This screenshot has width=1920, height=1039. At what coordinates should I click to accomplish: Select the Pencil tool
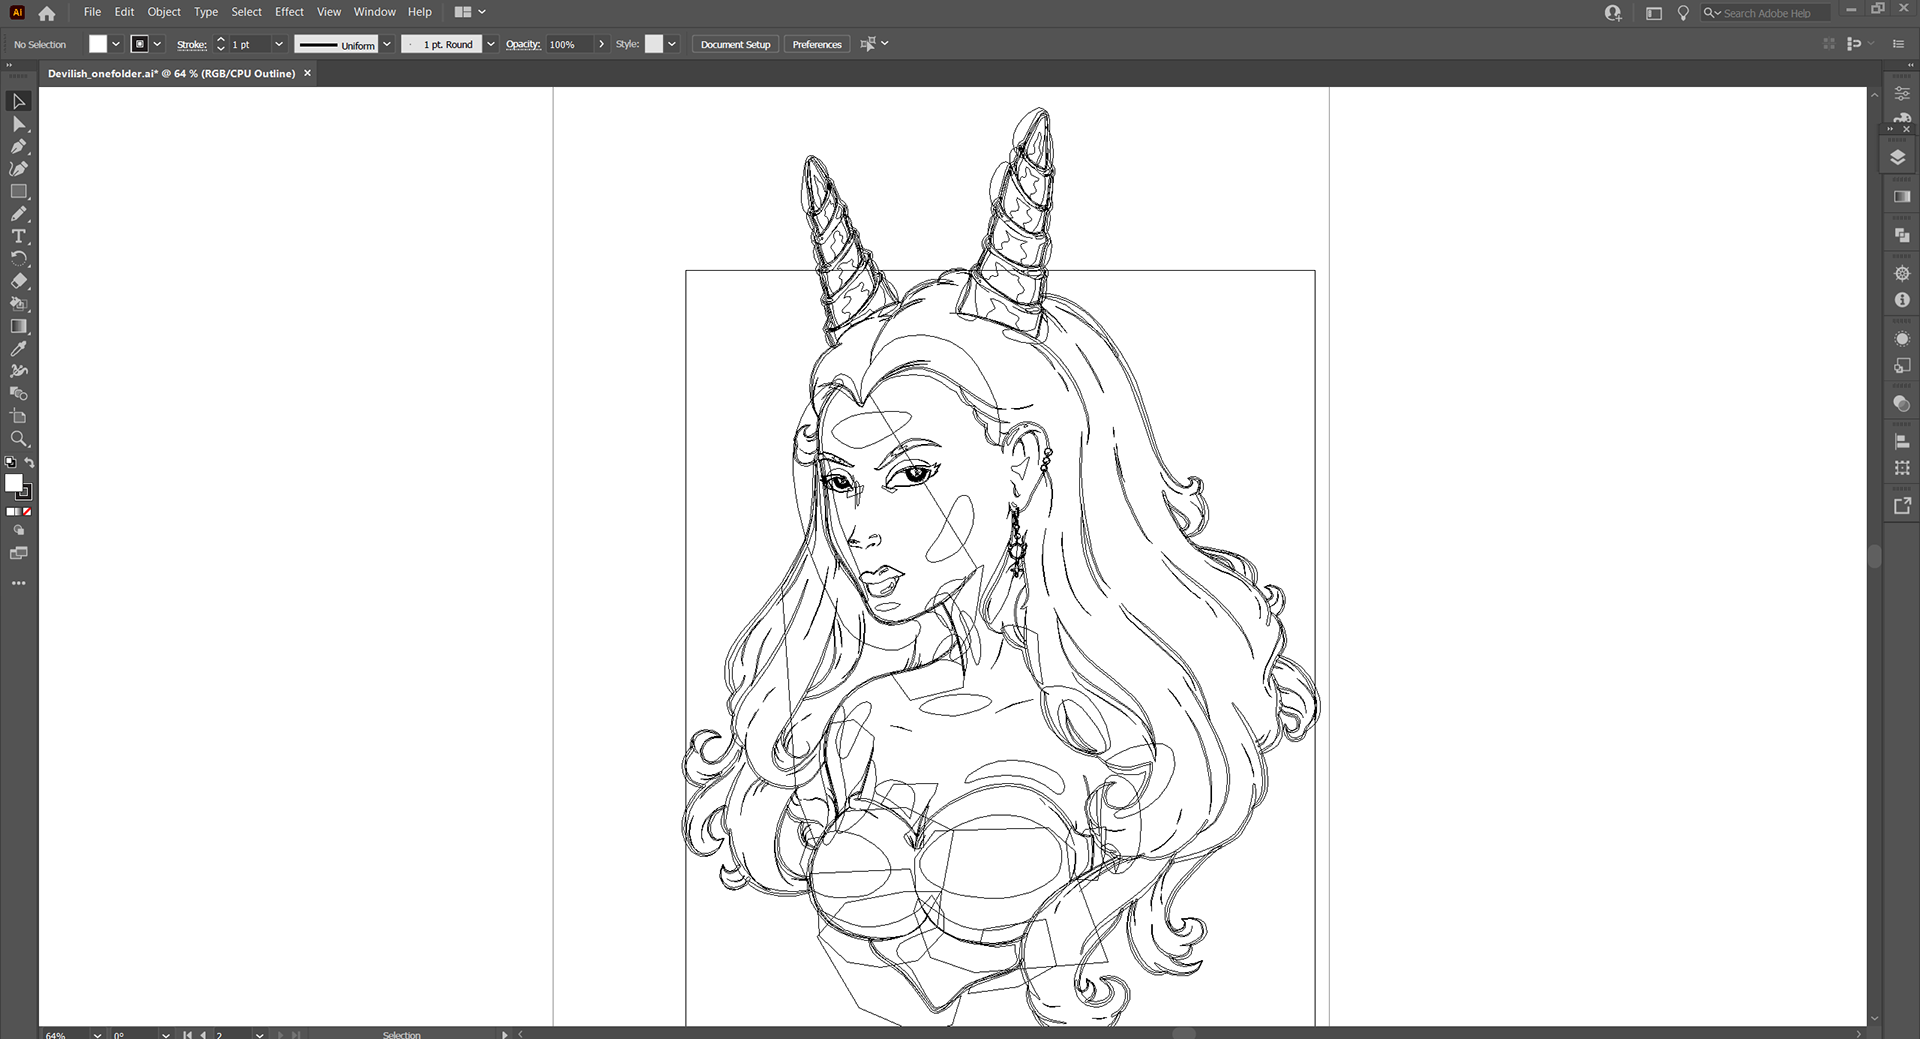pos(19,214)
